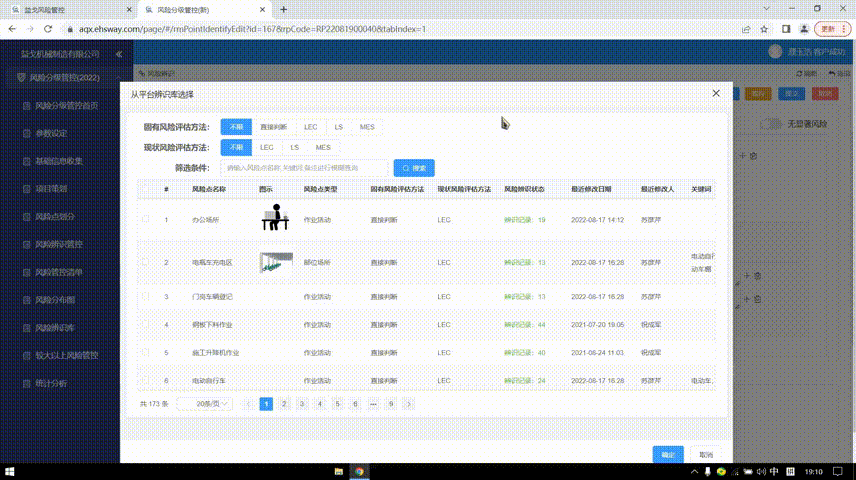Open 风险分布图 in the sidebar
This screenshot has width=856, height=480.
[x=55, y=300]
